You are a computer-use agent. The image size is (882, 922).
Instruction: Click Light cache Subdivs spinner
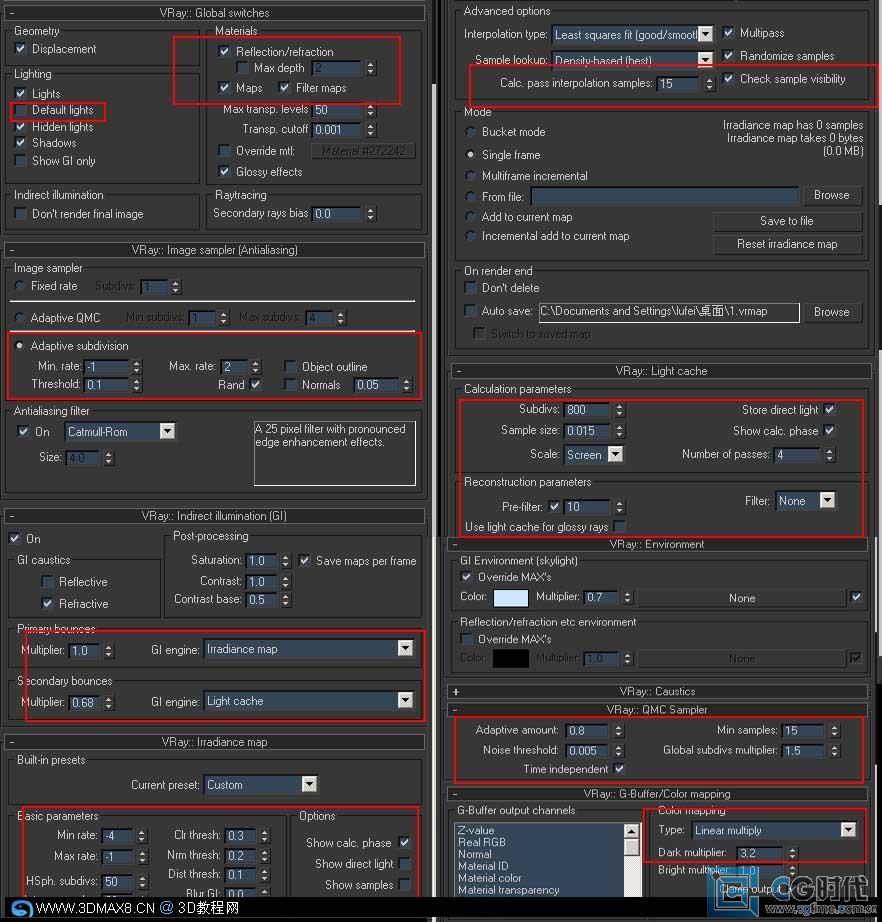click(x=619, y=410)
